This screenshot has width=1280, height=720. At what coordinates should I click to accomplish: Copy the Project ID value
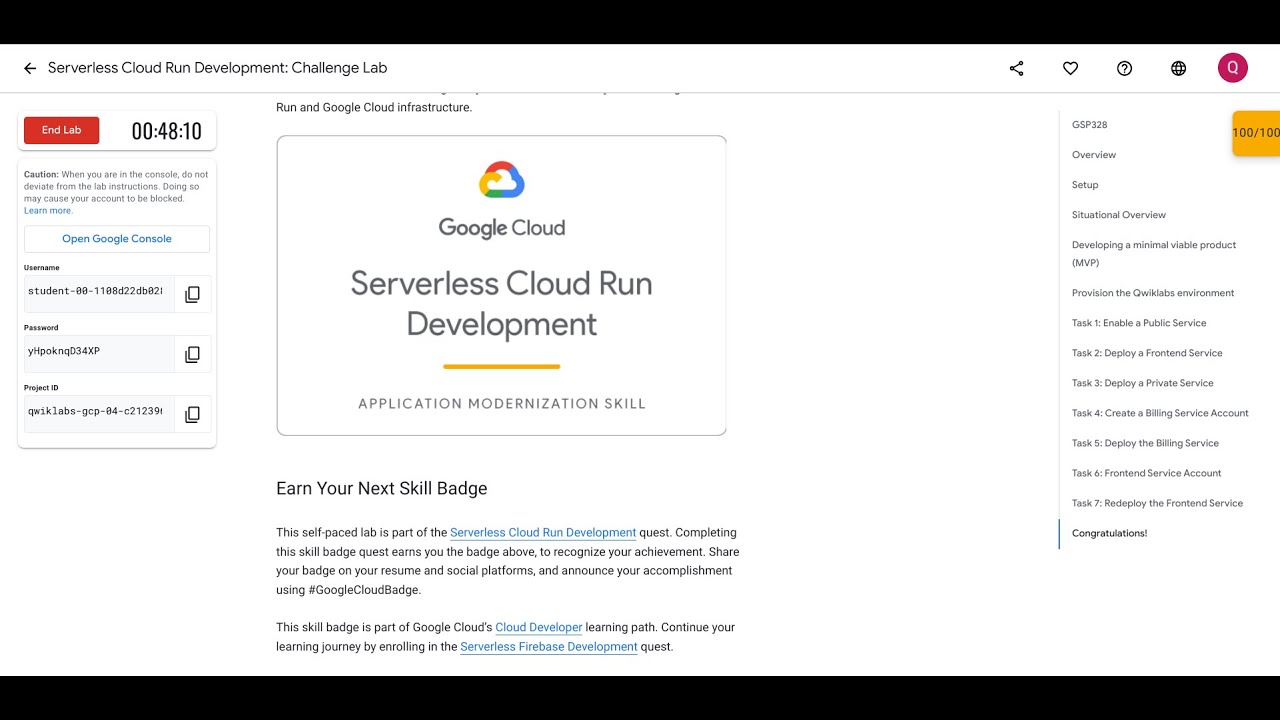pyautogui.click(x=192, y=414)
